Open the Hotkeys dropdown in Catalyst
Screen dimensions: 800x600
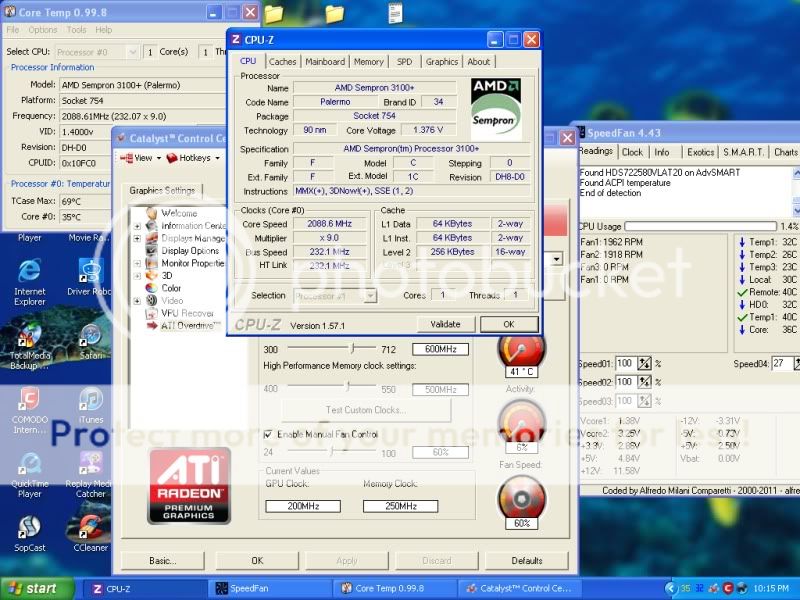coord(194,158)
